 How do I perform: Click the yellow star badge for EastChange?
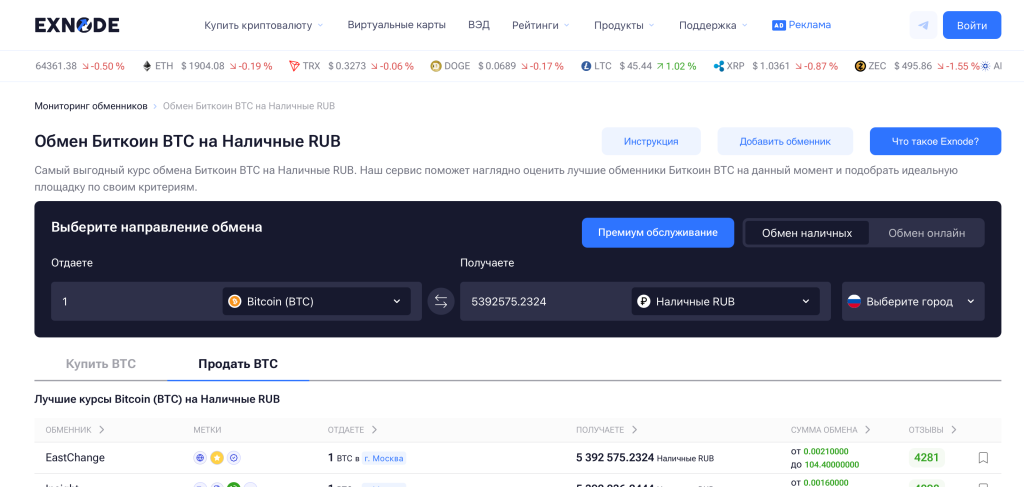pos(217,458)
